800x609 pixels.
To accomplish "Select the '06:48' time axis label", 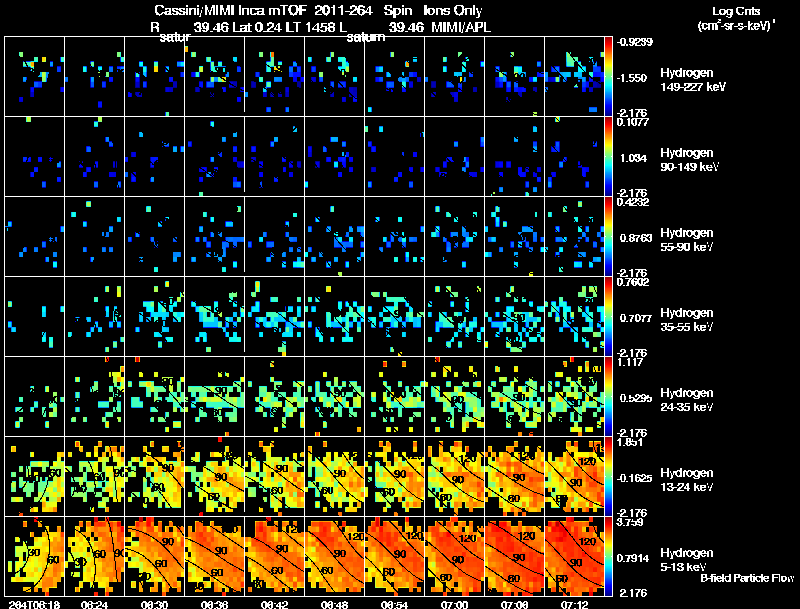I will click(334, 604).
